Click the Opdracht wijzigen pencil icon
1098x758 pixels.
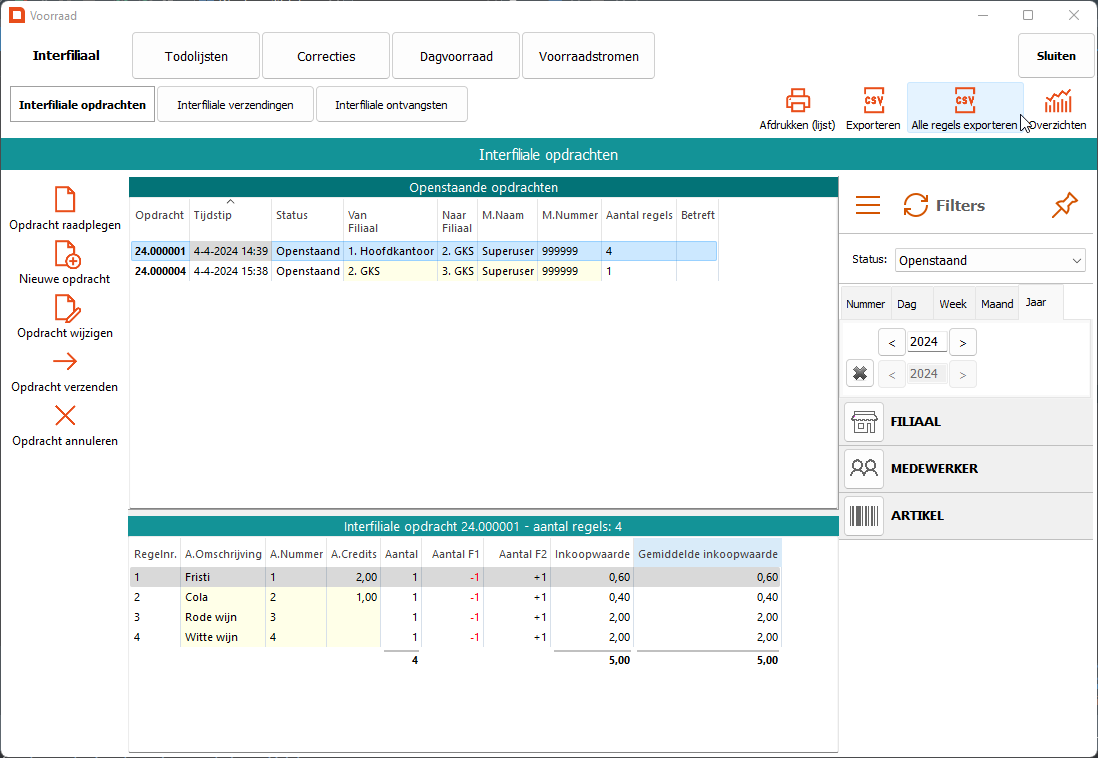pyautogui.click(x=65, y=308)
